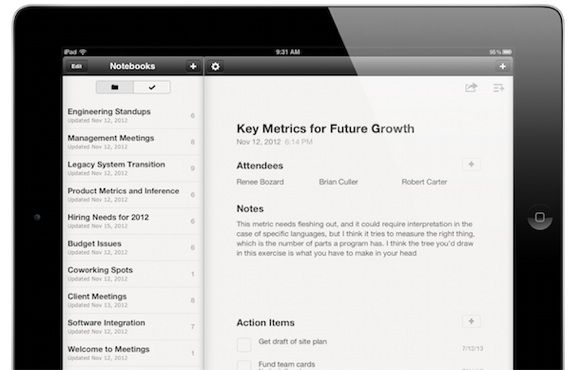Select attendee Renee Bozard

(260, 182)
